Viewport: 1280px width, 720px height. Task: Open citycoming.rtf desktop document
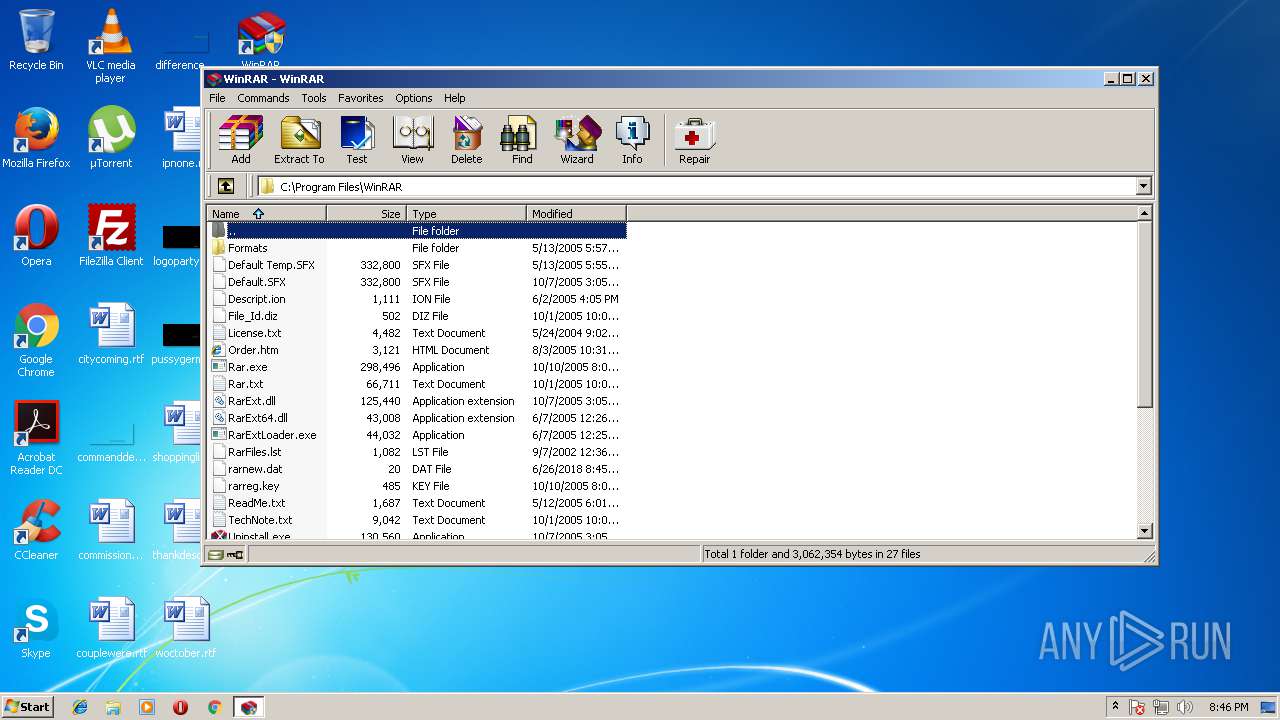coord(110,334)
